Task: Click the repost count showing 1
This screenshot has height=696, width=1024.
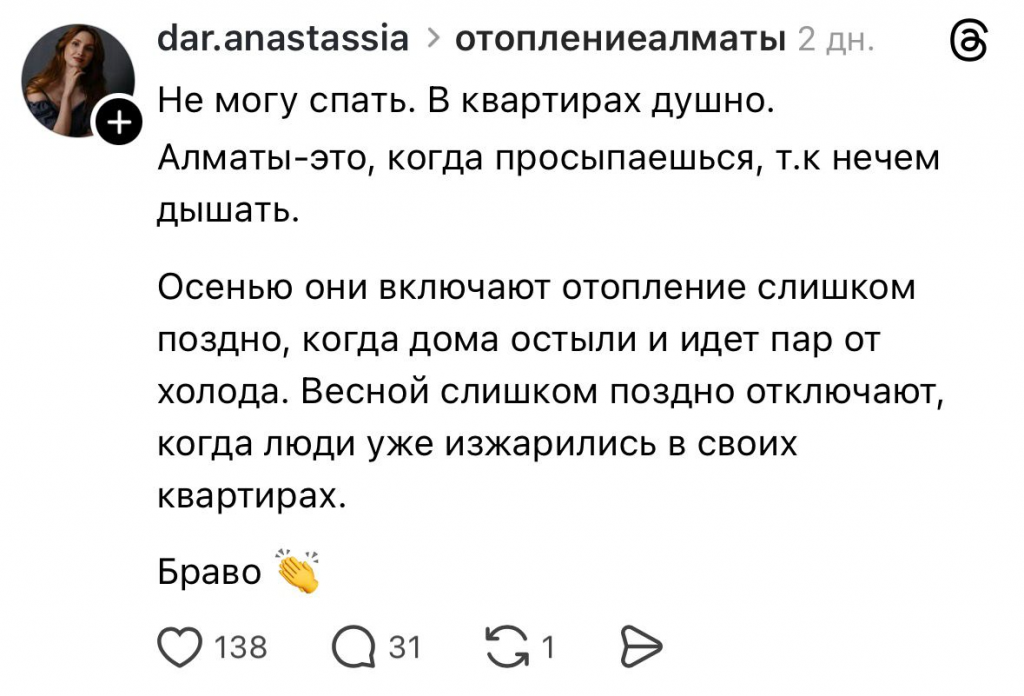Action: (x=547, y=648)
